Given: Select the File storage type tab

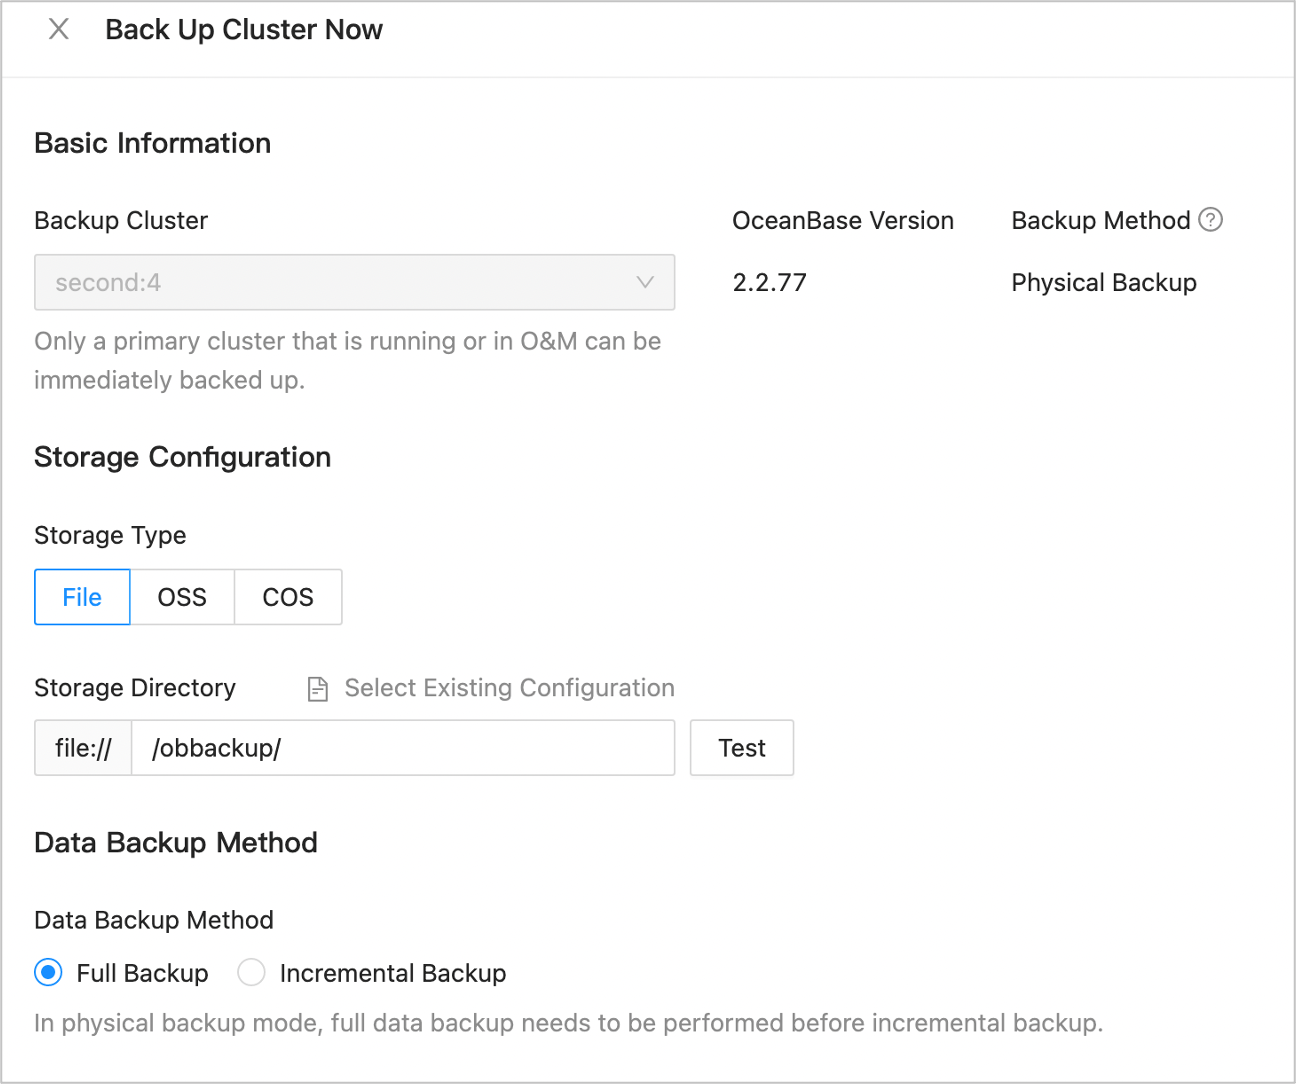Looking at the screenshot, I should tap(82, 597).
